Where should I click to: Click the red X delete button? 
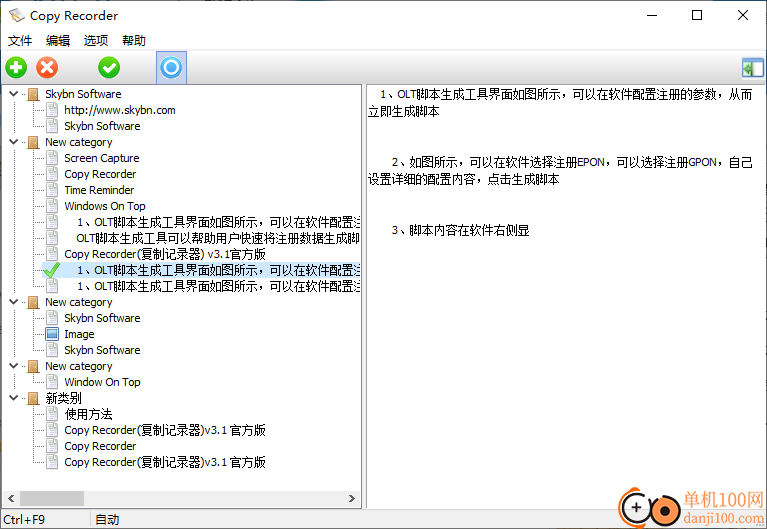point(47,68)
